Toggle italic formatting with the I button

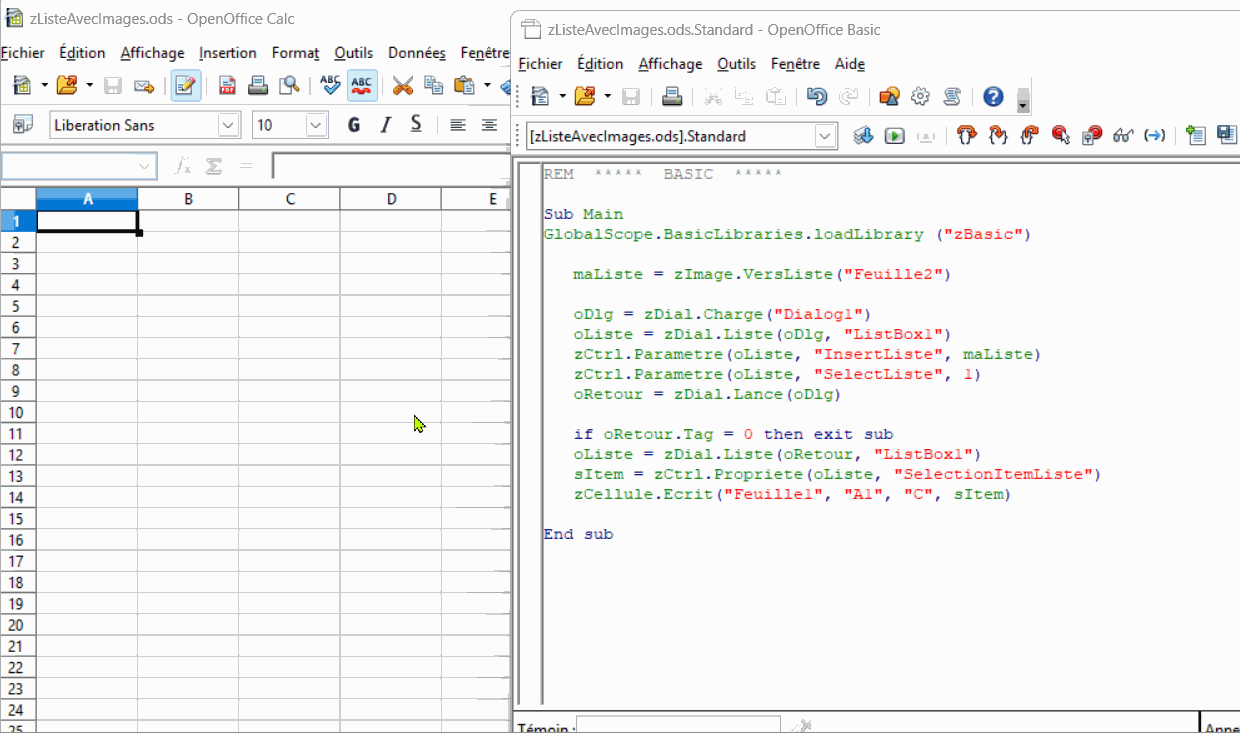[x=385, y=125]
